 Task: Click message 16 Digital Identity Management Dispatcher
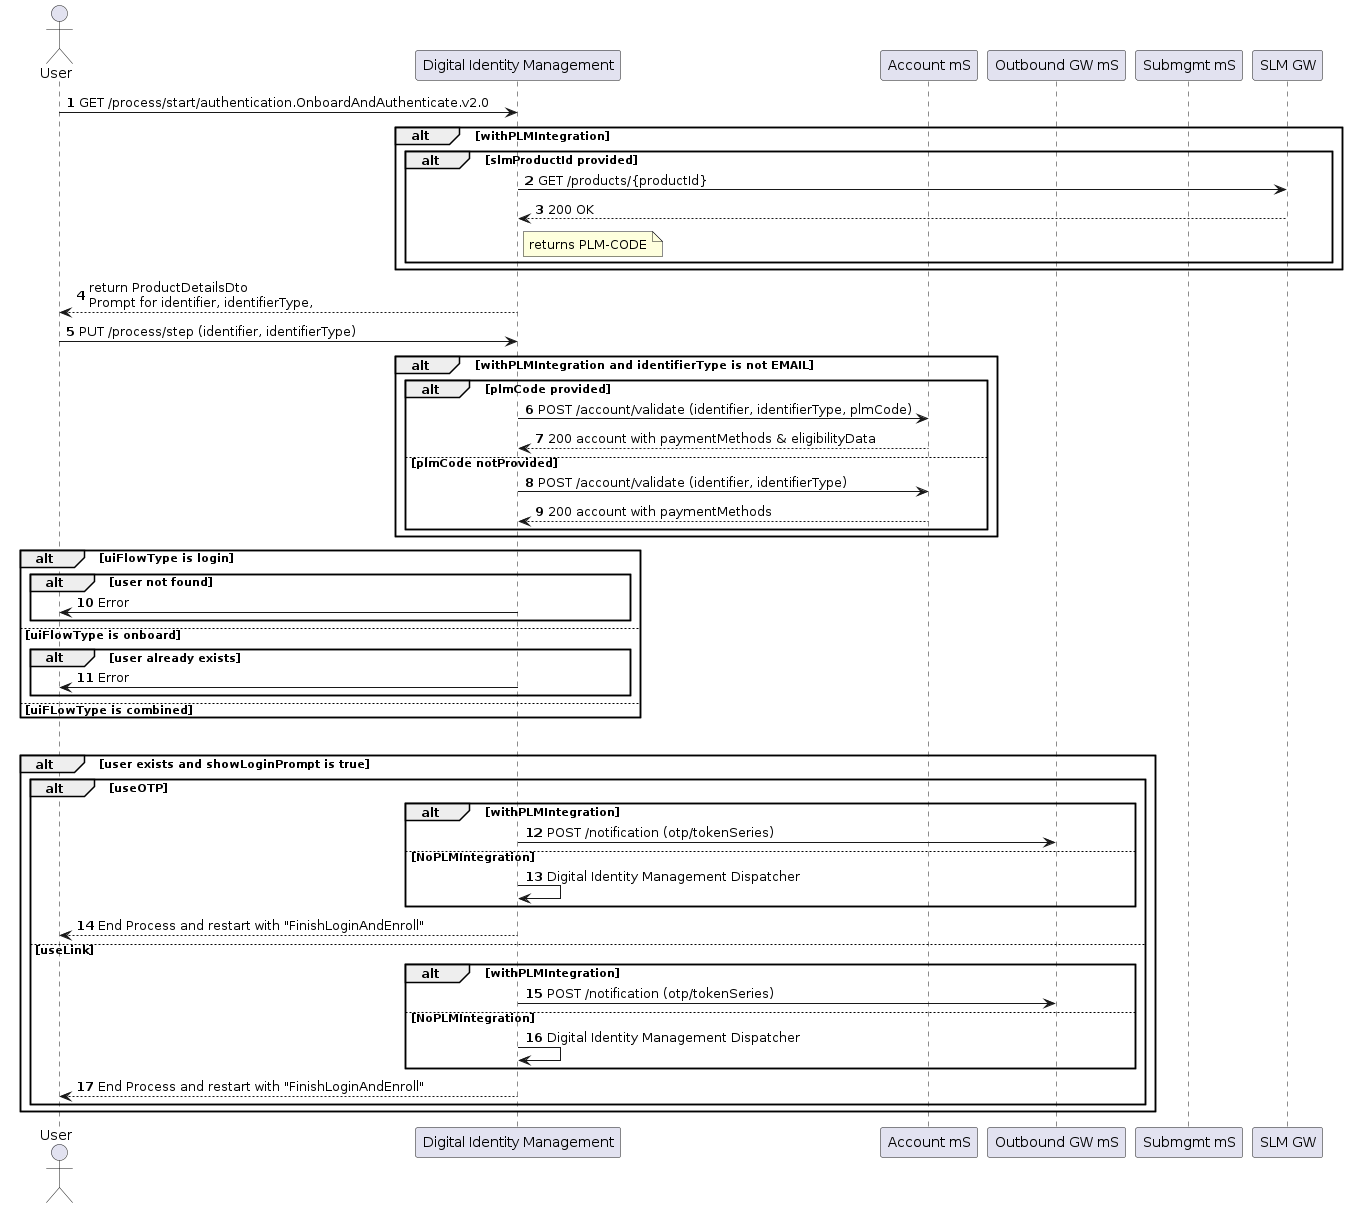click(x=662, y=1037)
